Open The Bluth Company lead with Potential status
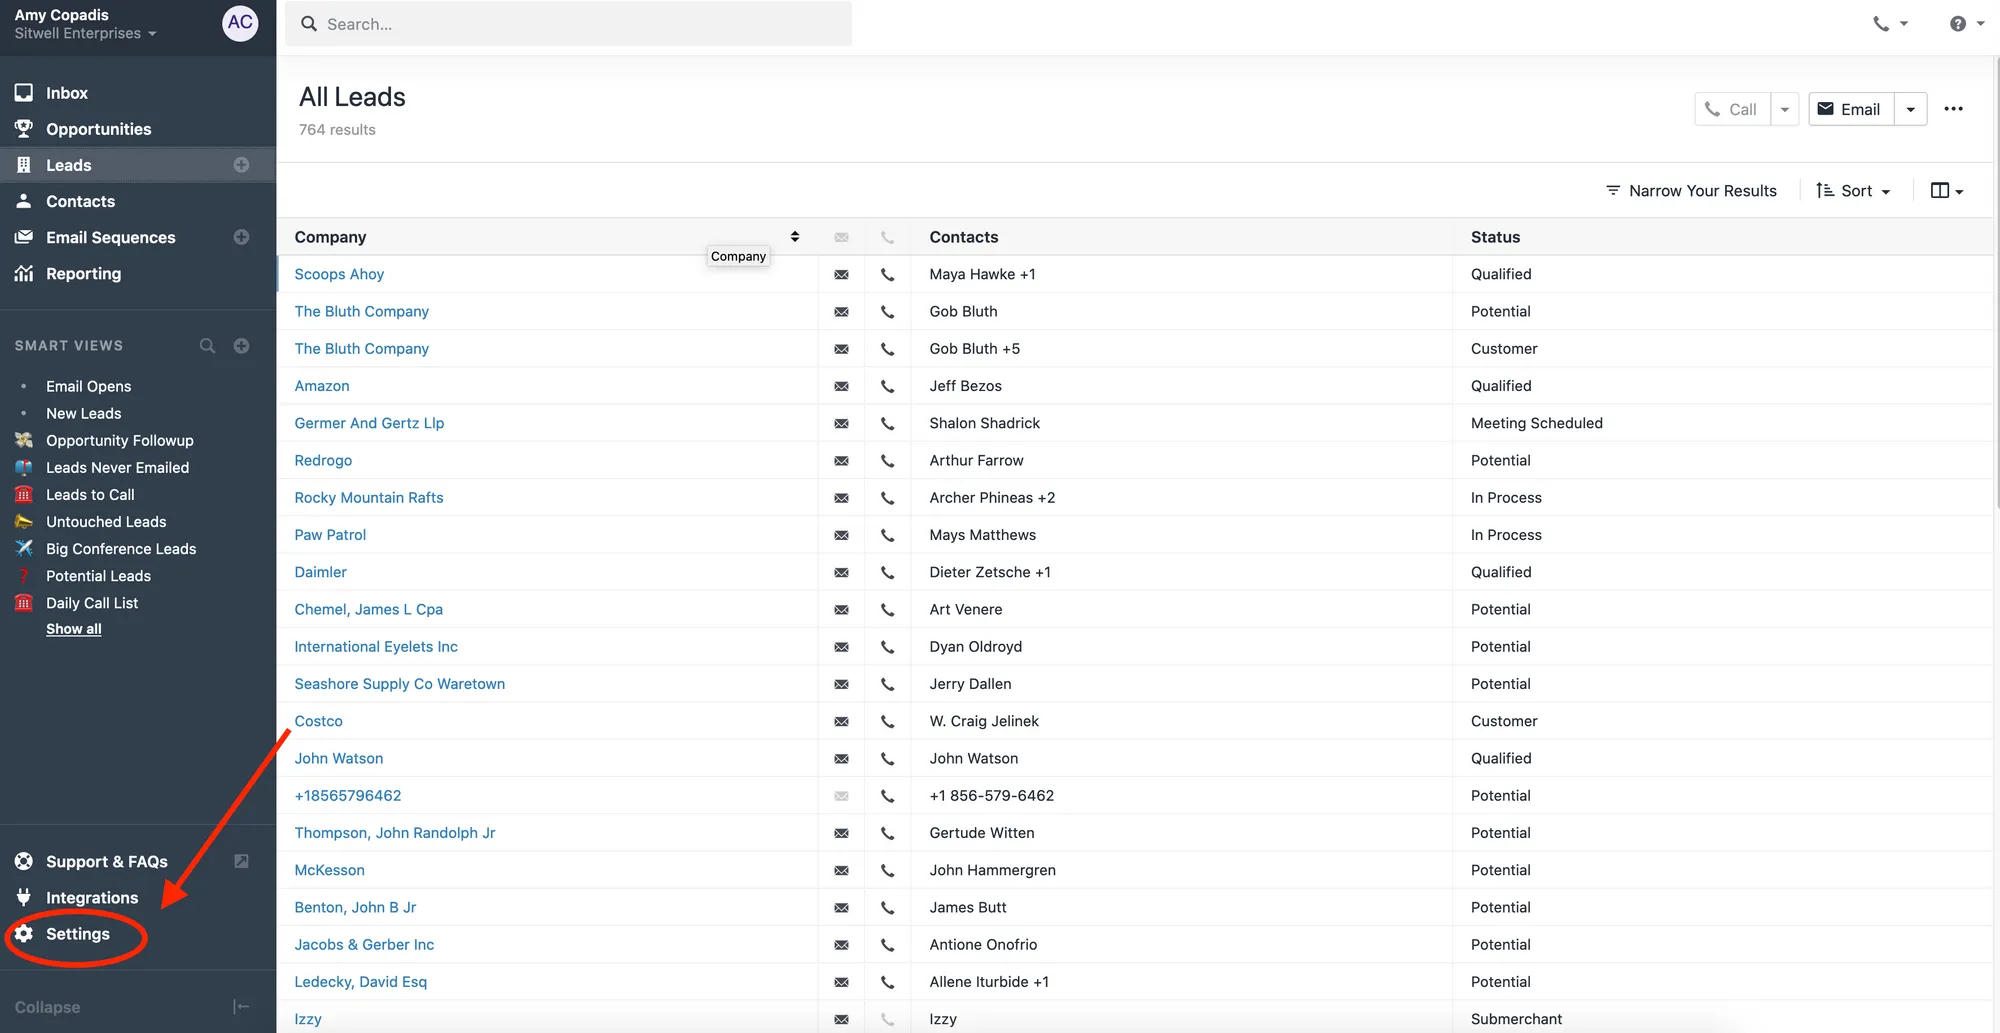The height and width of the screenshot is (1033, 2000). (361, 312)
